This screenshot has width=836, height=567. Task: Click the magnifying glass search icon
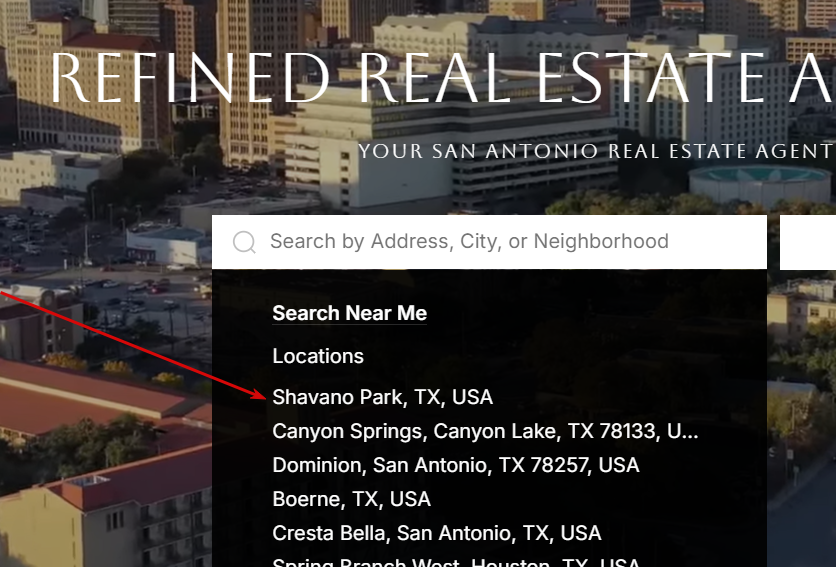(x=244, y=242)
